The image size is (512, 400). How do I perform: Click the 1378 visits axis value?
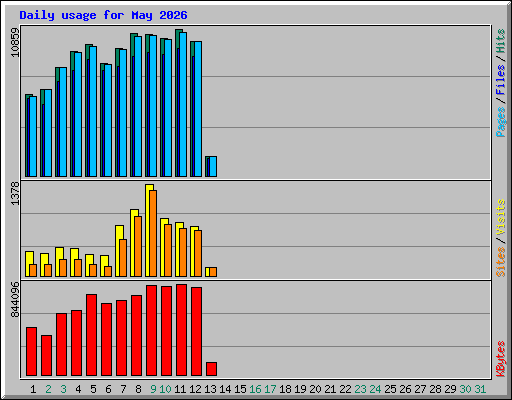pos(15,193)
